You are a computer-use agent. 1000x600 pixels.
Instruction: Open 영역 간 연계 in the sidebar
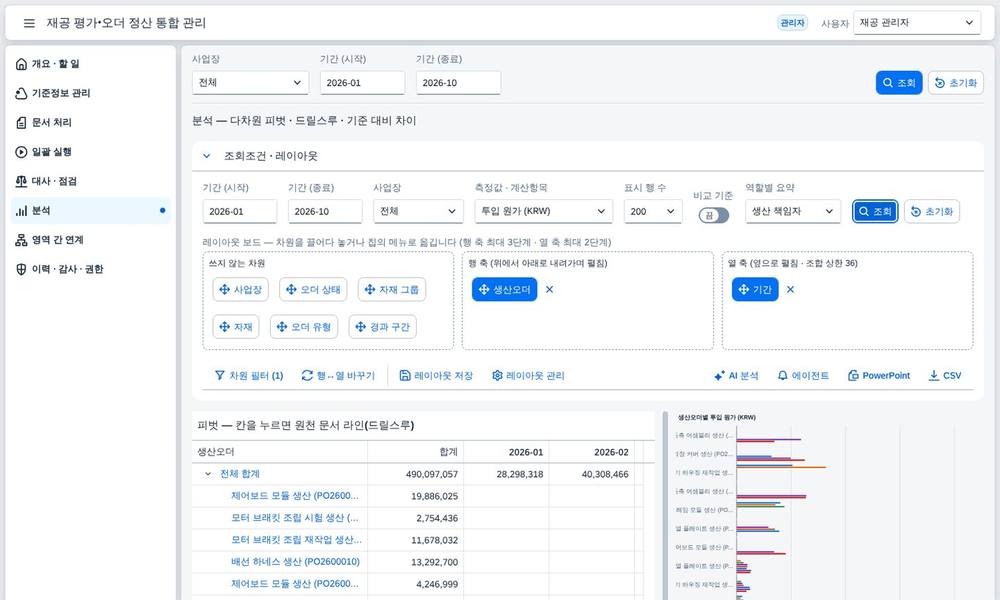(x=90, y=240)
